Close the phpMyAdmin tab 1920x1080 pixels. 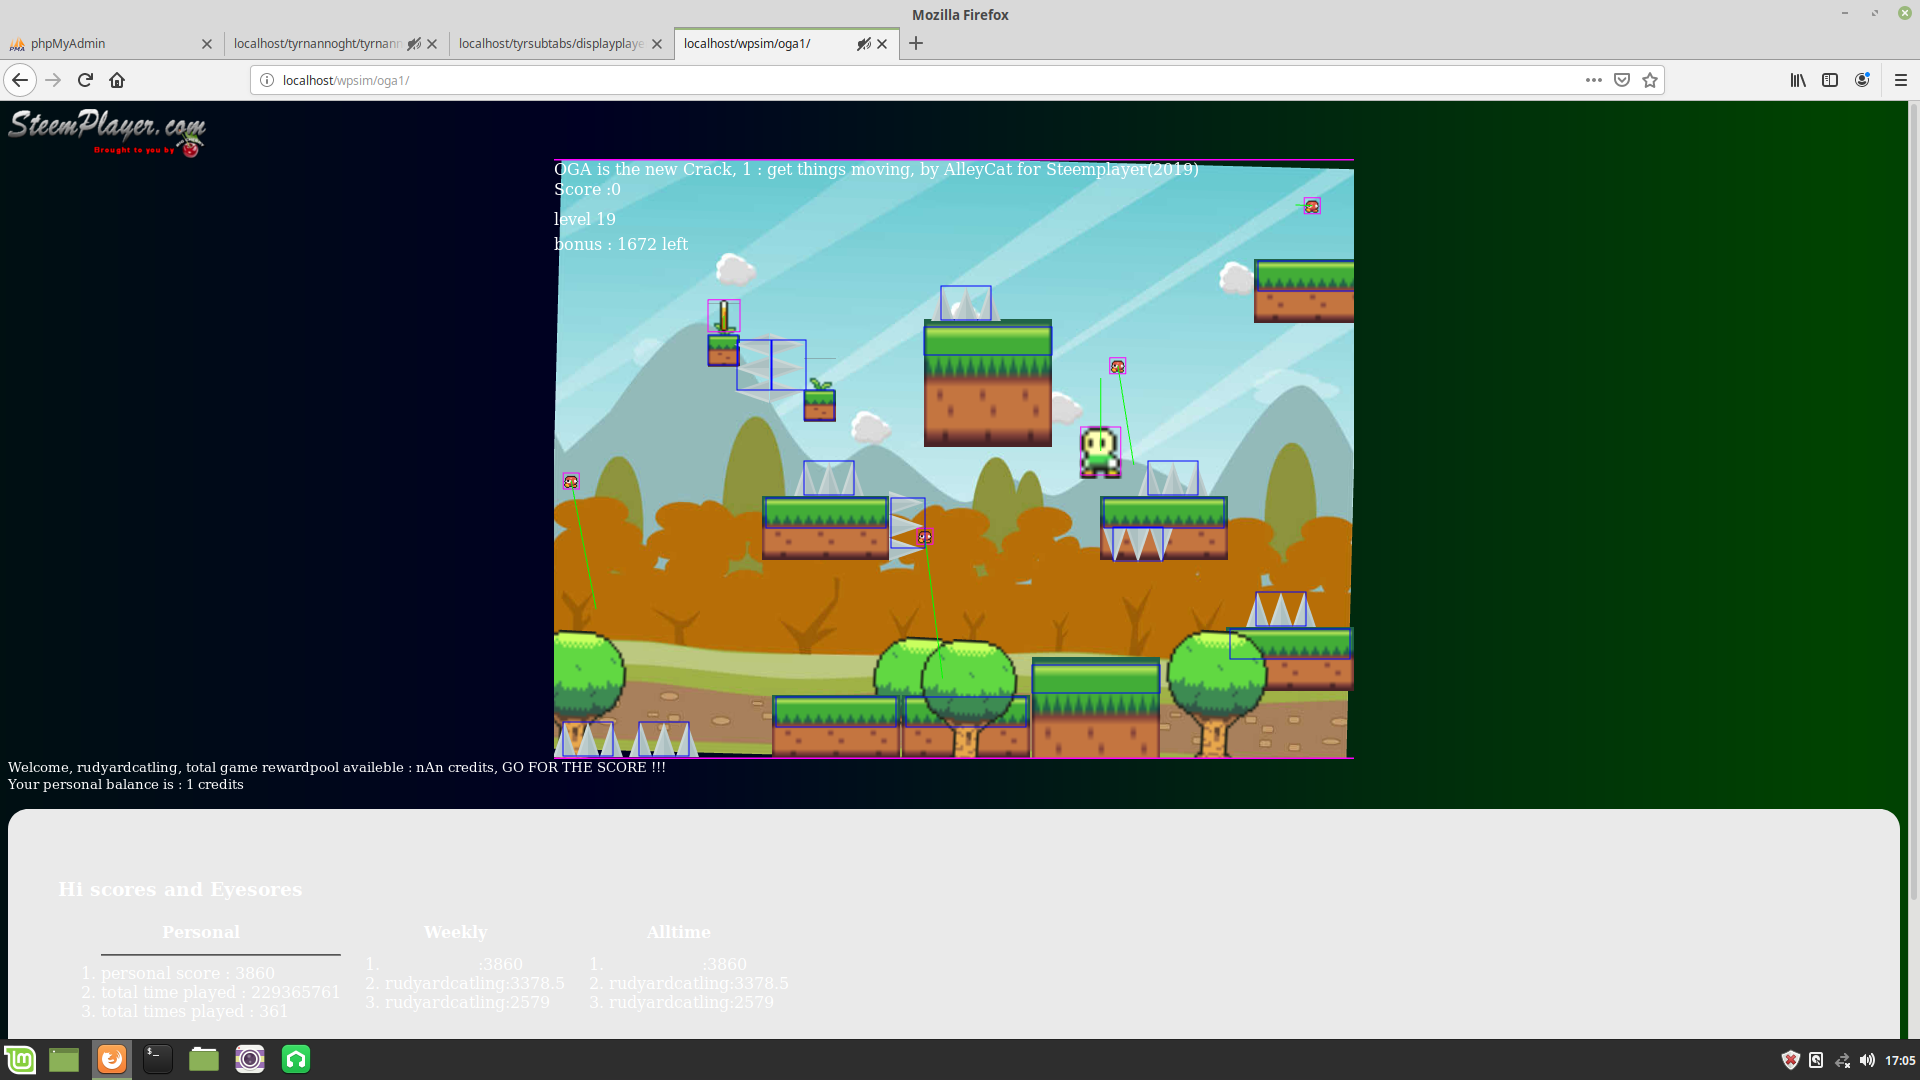pyautogui.click(x=207, y=44)
